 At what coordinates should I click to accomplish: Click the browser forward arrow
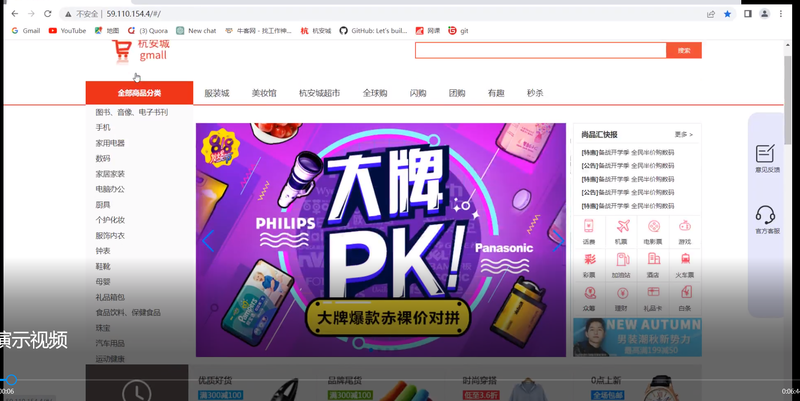(x=31, y=14)
